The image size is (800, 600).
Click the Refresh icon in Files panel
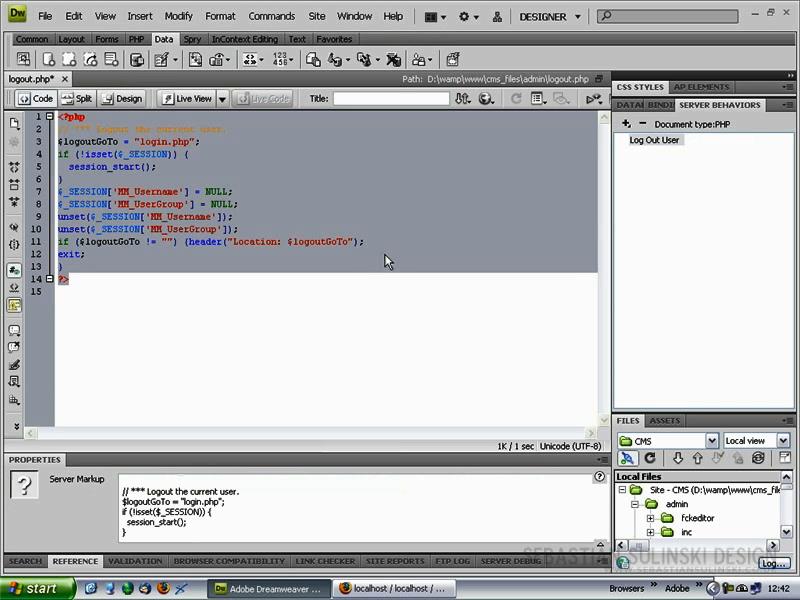(x=649, y=458)
